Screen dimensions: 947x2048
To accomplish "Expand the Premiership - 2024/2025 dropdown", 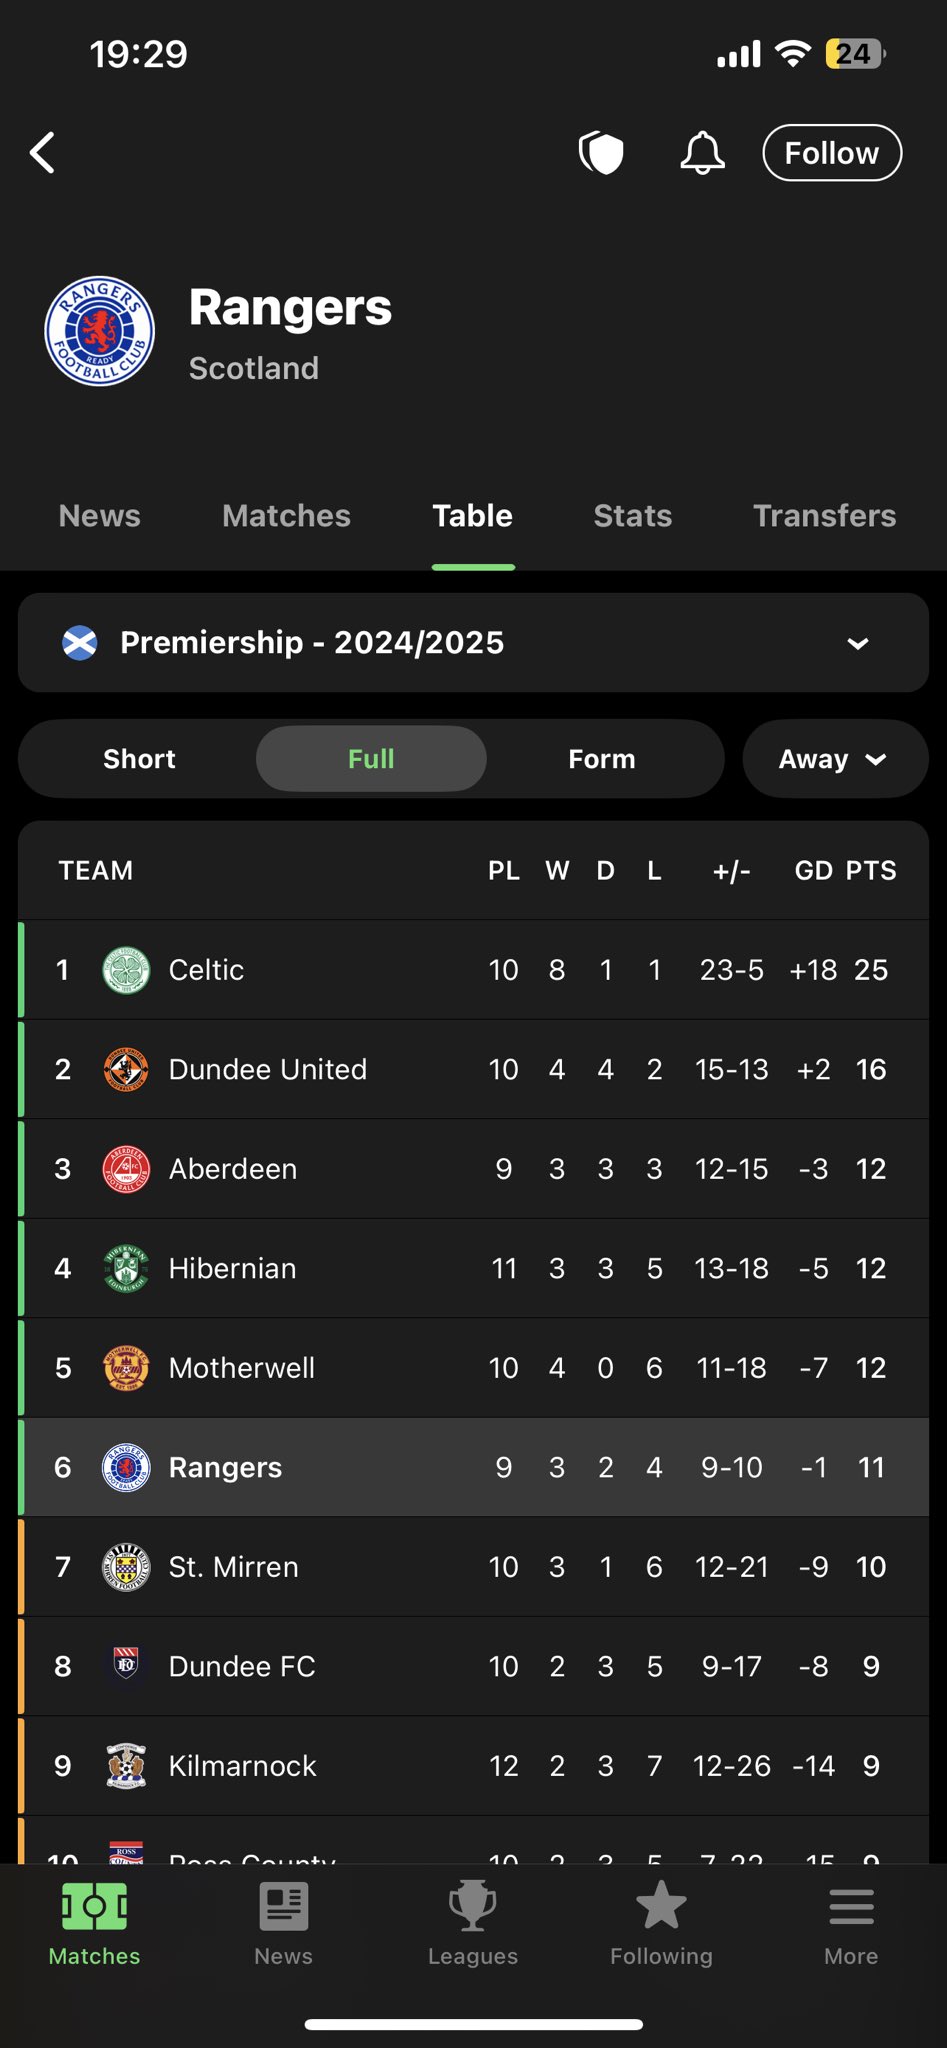I will tap(473, 643).
